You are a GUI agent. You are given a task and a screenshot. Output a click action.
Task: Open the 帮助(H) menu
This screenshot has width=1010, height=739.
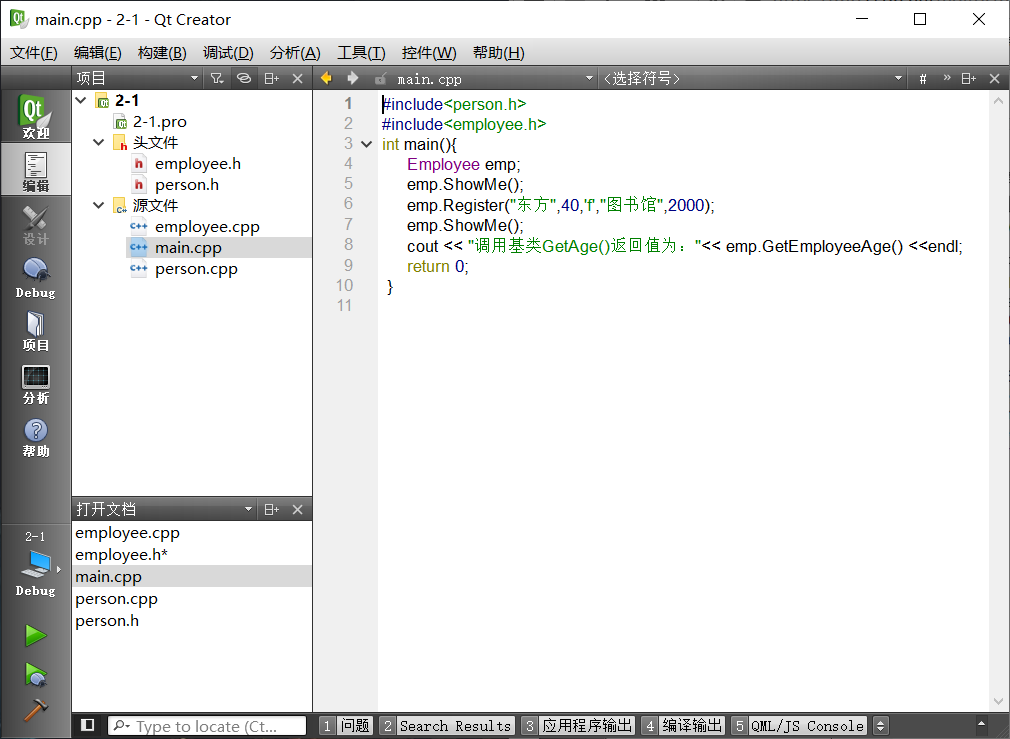pyautogui.click(x=499, y=53)
